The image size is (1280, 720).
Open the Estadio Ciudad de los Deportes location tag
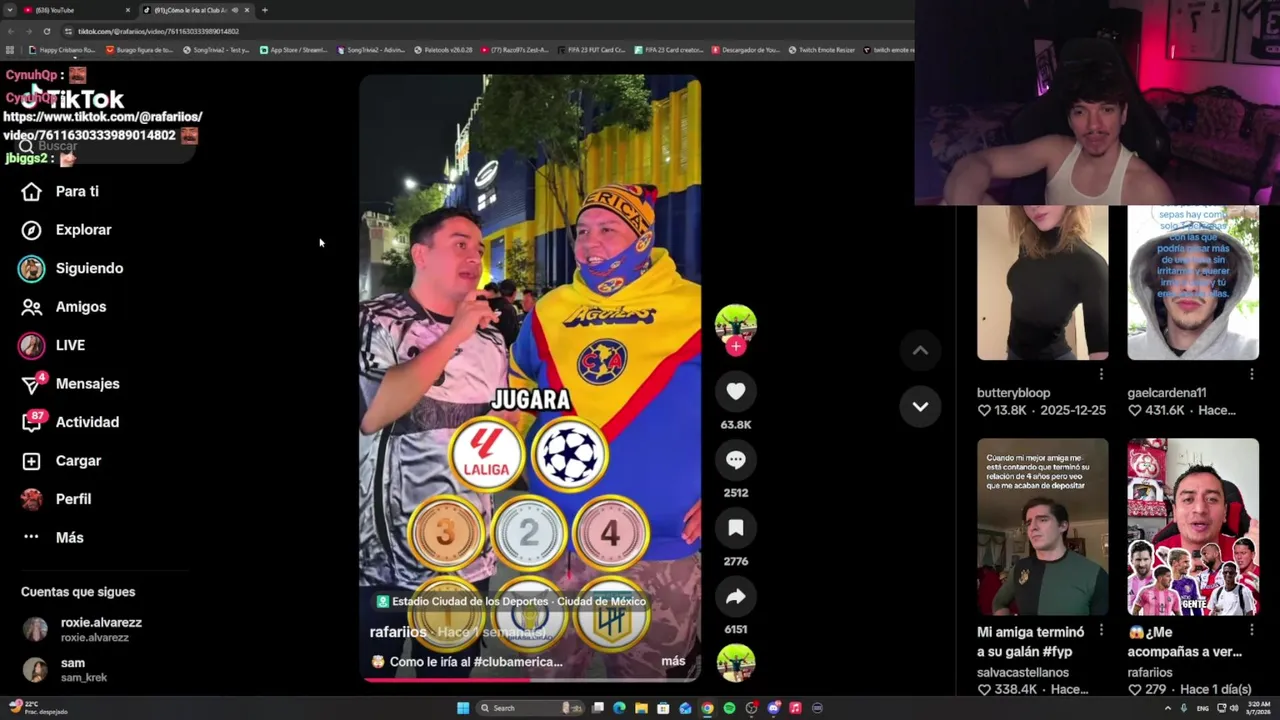point(512,601)
